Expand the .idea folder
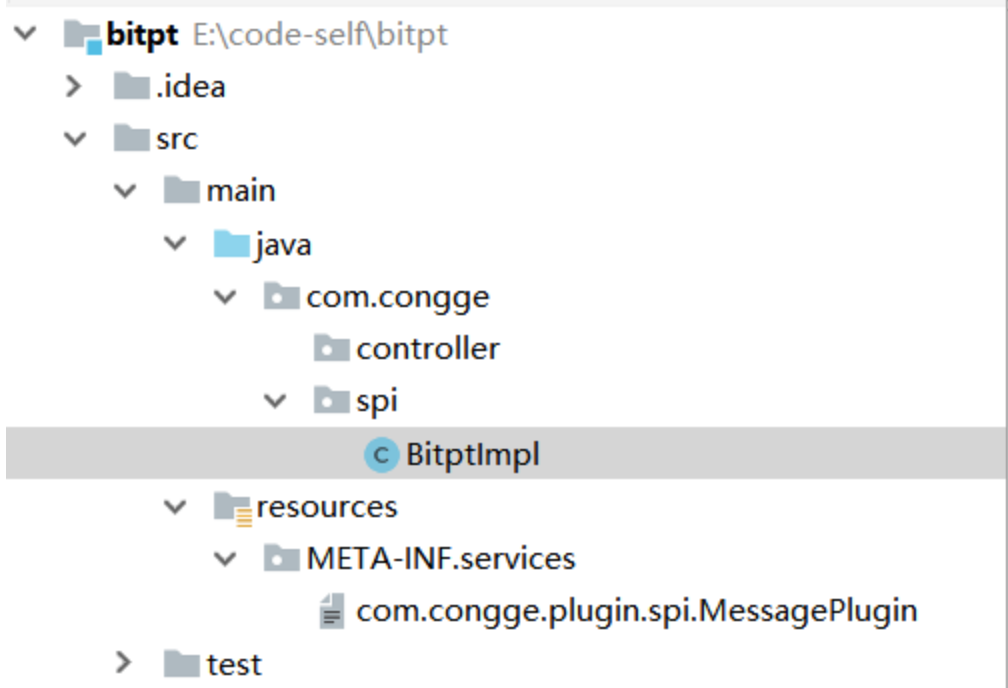Image resolution: width=1008 pixels, height=688 pixels. [74, 86]
